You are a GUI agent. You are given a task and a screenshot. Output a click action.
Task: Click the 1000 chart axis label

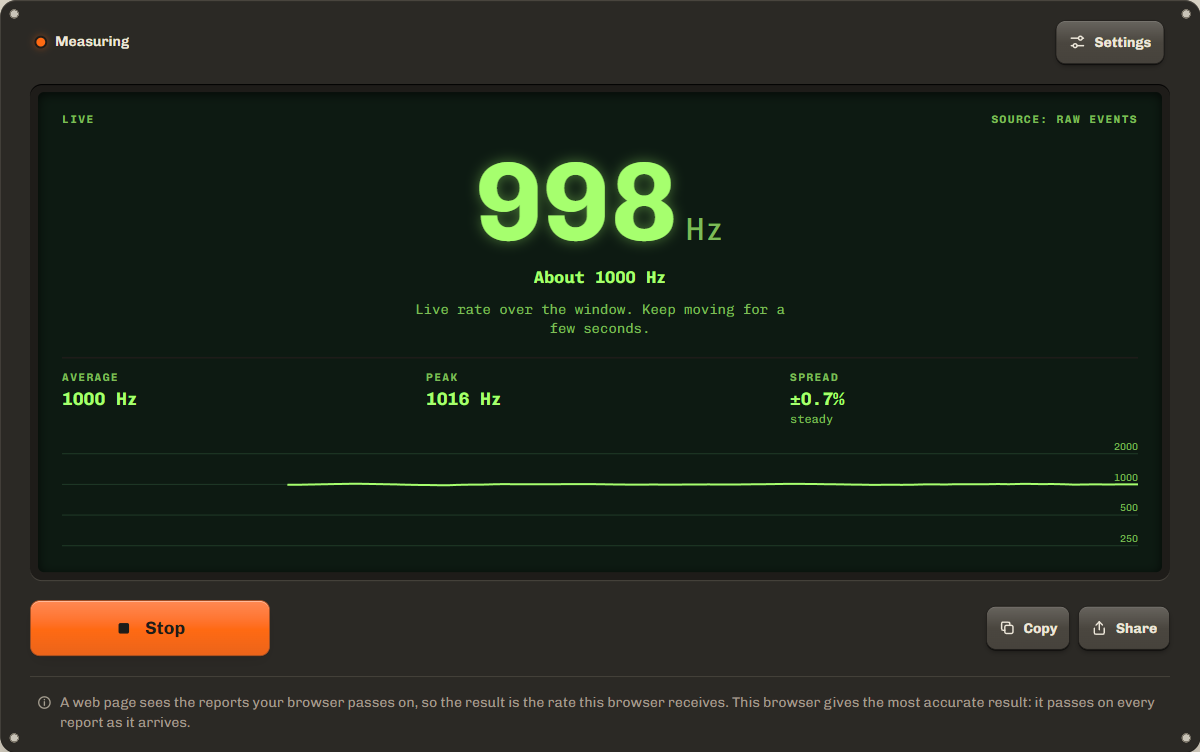[x=1126, y=477]
